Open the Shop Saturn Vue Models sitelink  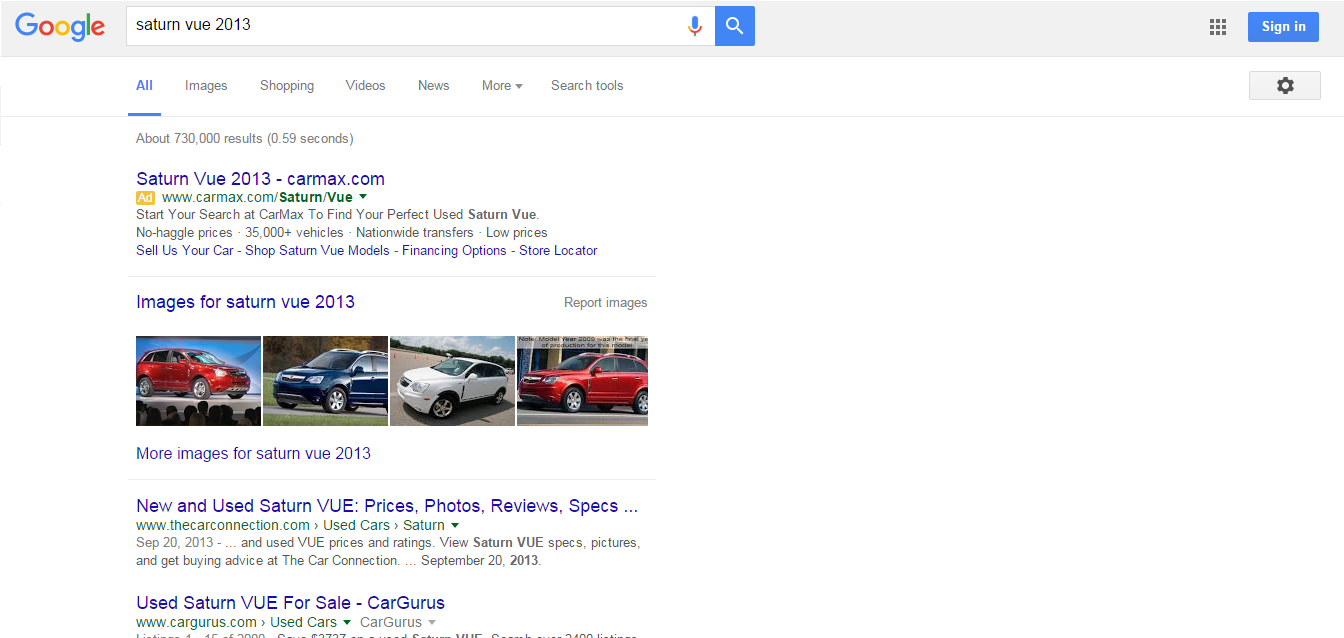(317, 251)
